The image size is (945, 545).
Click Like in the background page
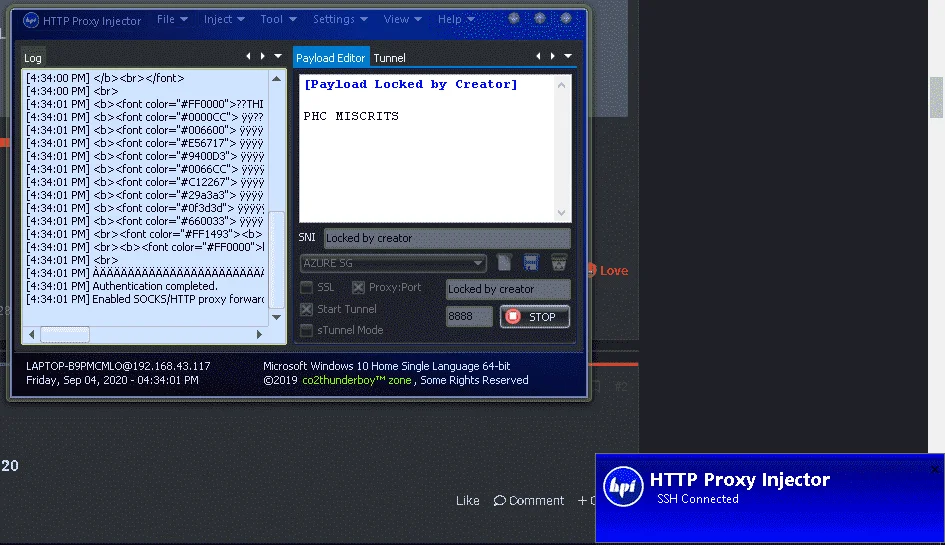[468, 500]
